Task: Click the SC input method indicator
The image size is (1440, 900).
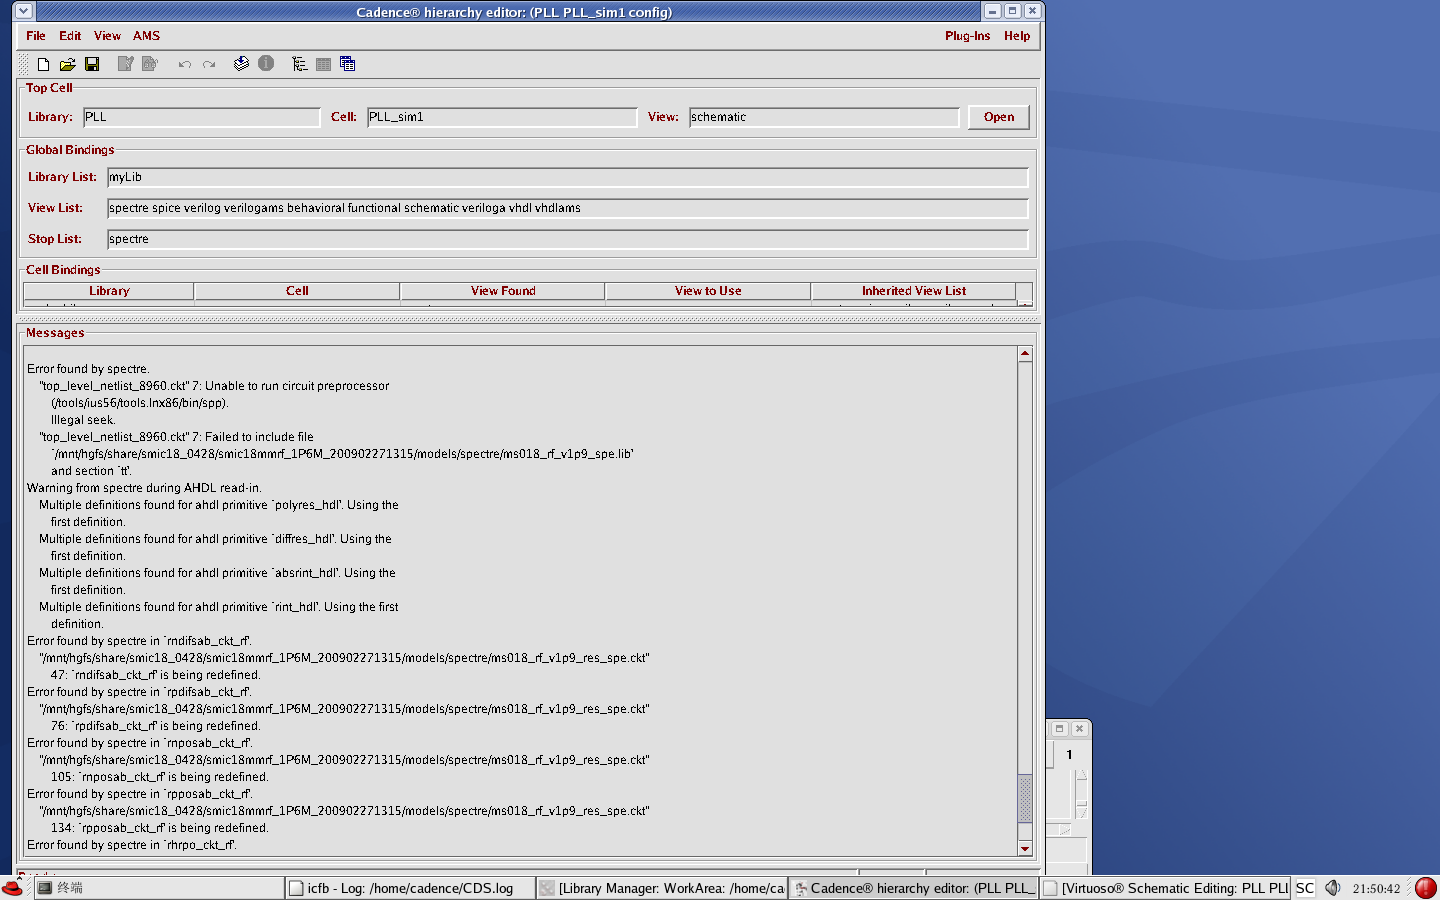Action: pyautogui.click(x=1305, y=888)
